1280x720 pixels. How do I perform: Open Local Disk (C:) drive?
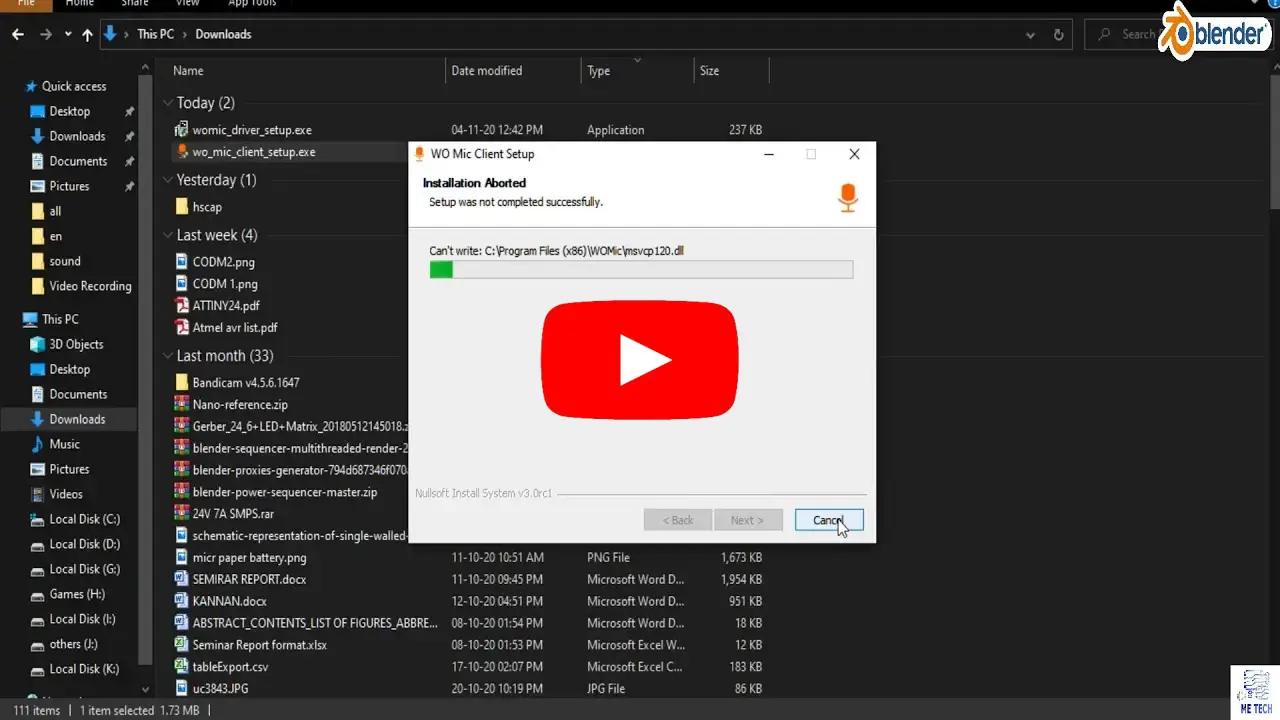pos(84,519)
